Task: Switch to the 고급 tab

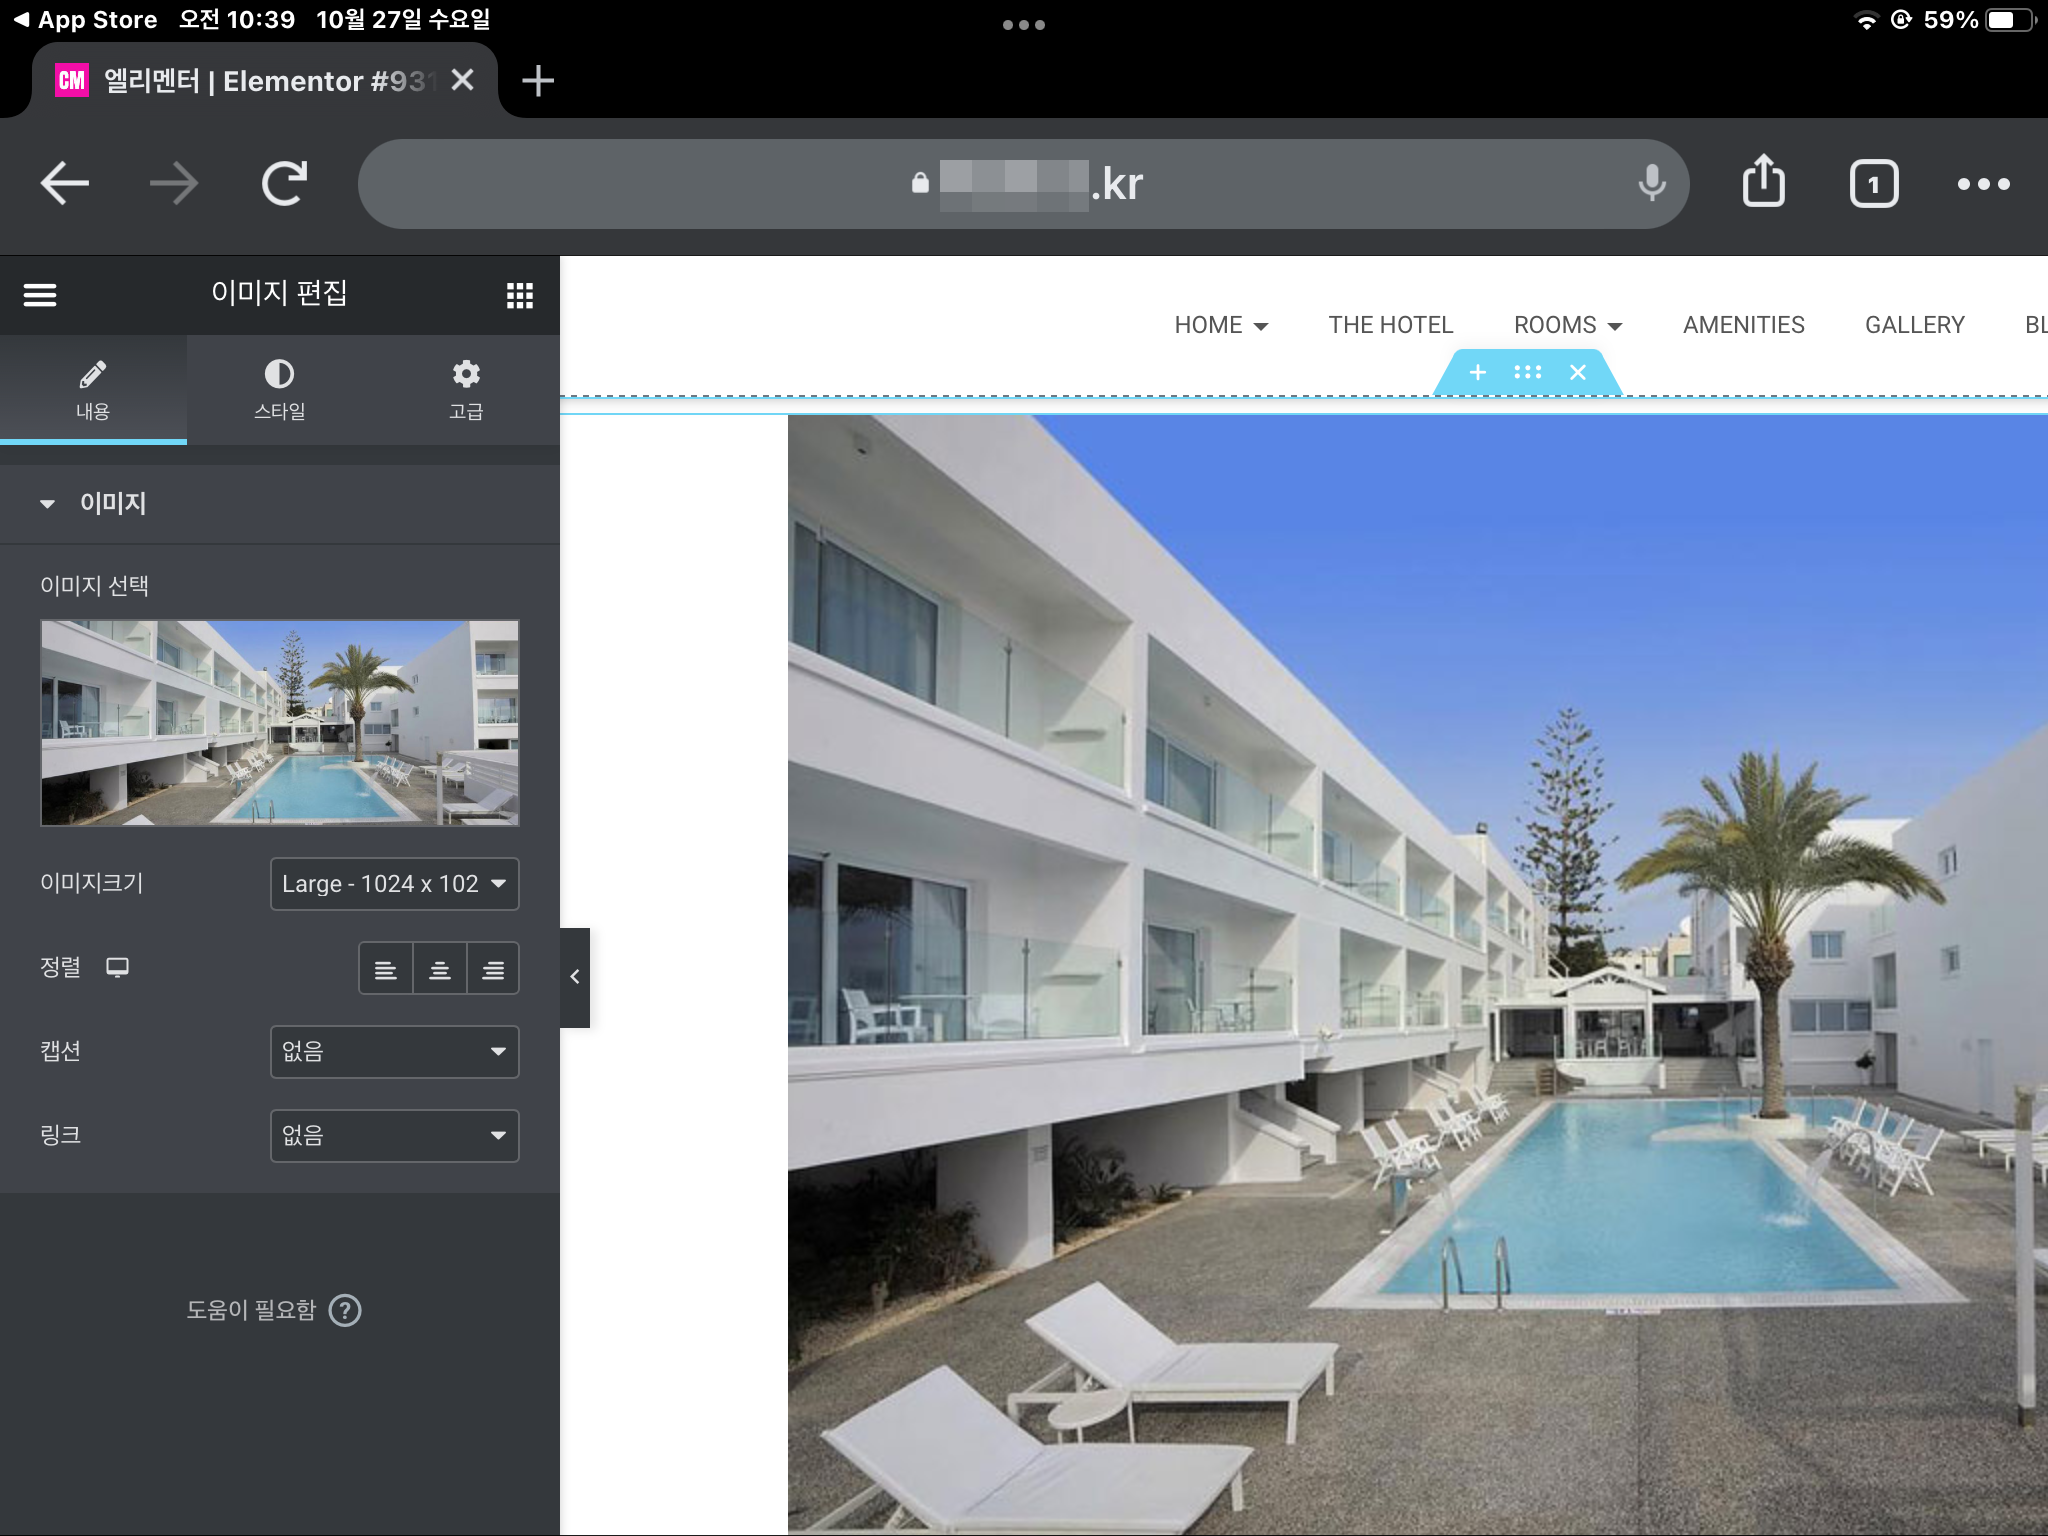Action: click(x=466, y=389)
